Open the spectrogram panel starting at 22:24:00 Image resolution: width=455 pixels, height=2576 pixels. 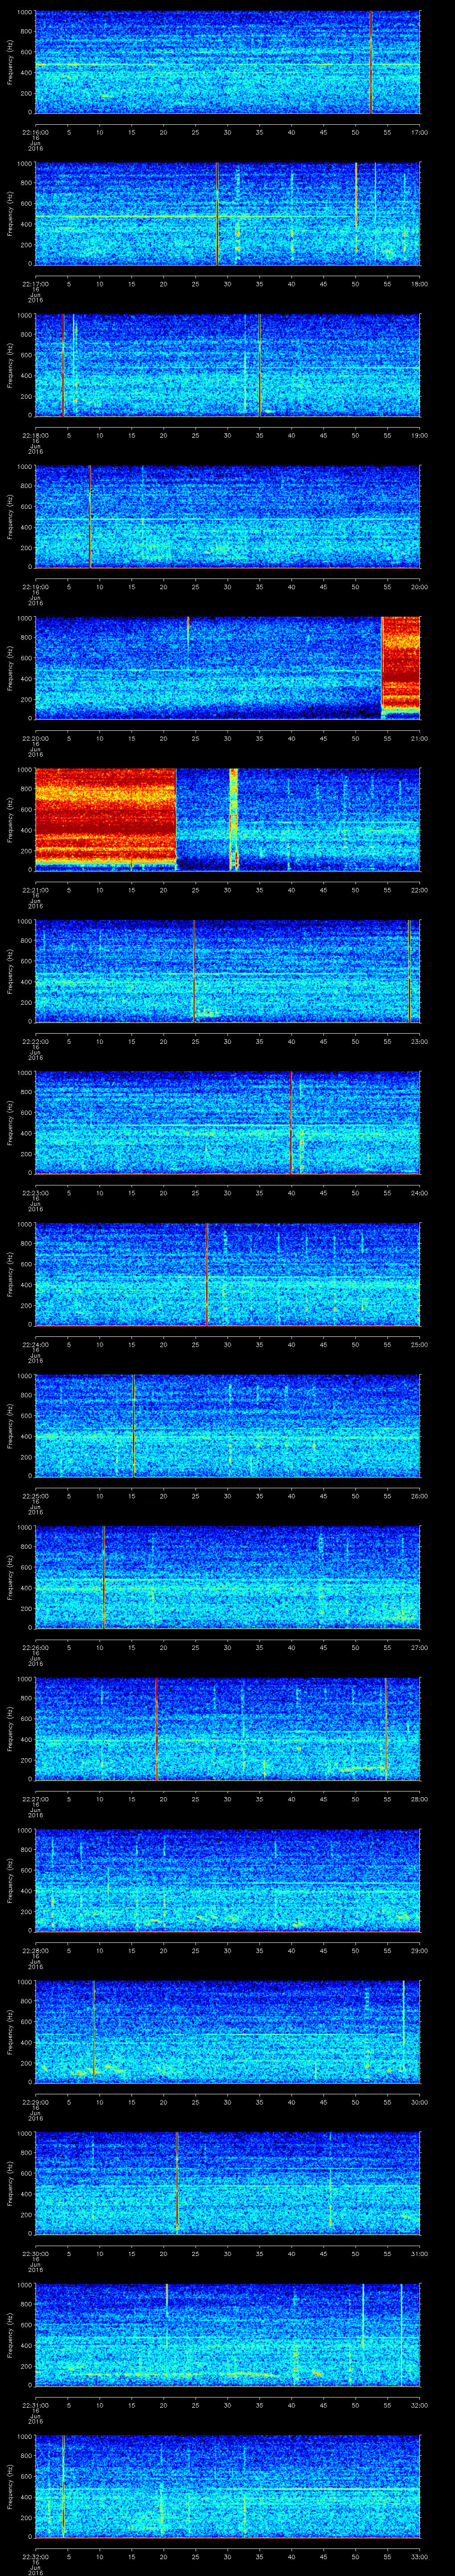[227, 1274]
